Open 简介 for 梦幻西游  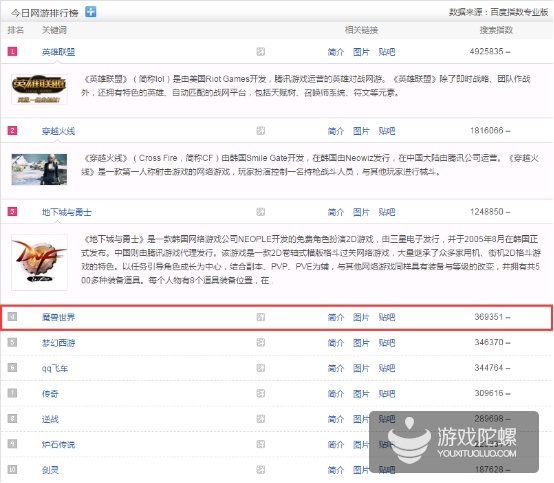[336, 342]
